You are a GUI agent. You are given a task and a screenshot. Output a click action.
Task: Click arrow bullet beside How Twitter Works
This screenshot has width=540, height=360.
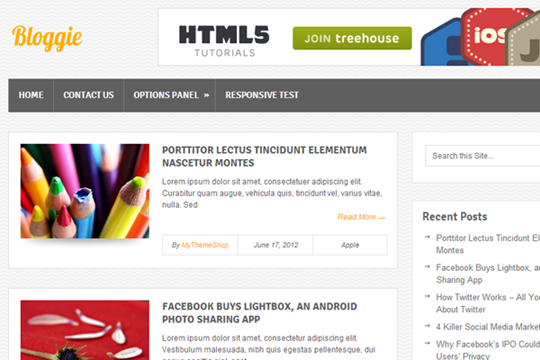[427, 296]
